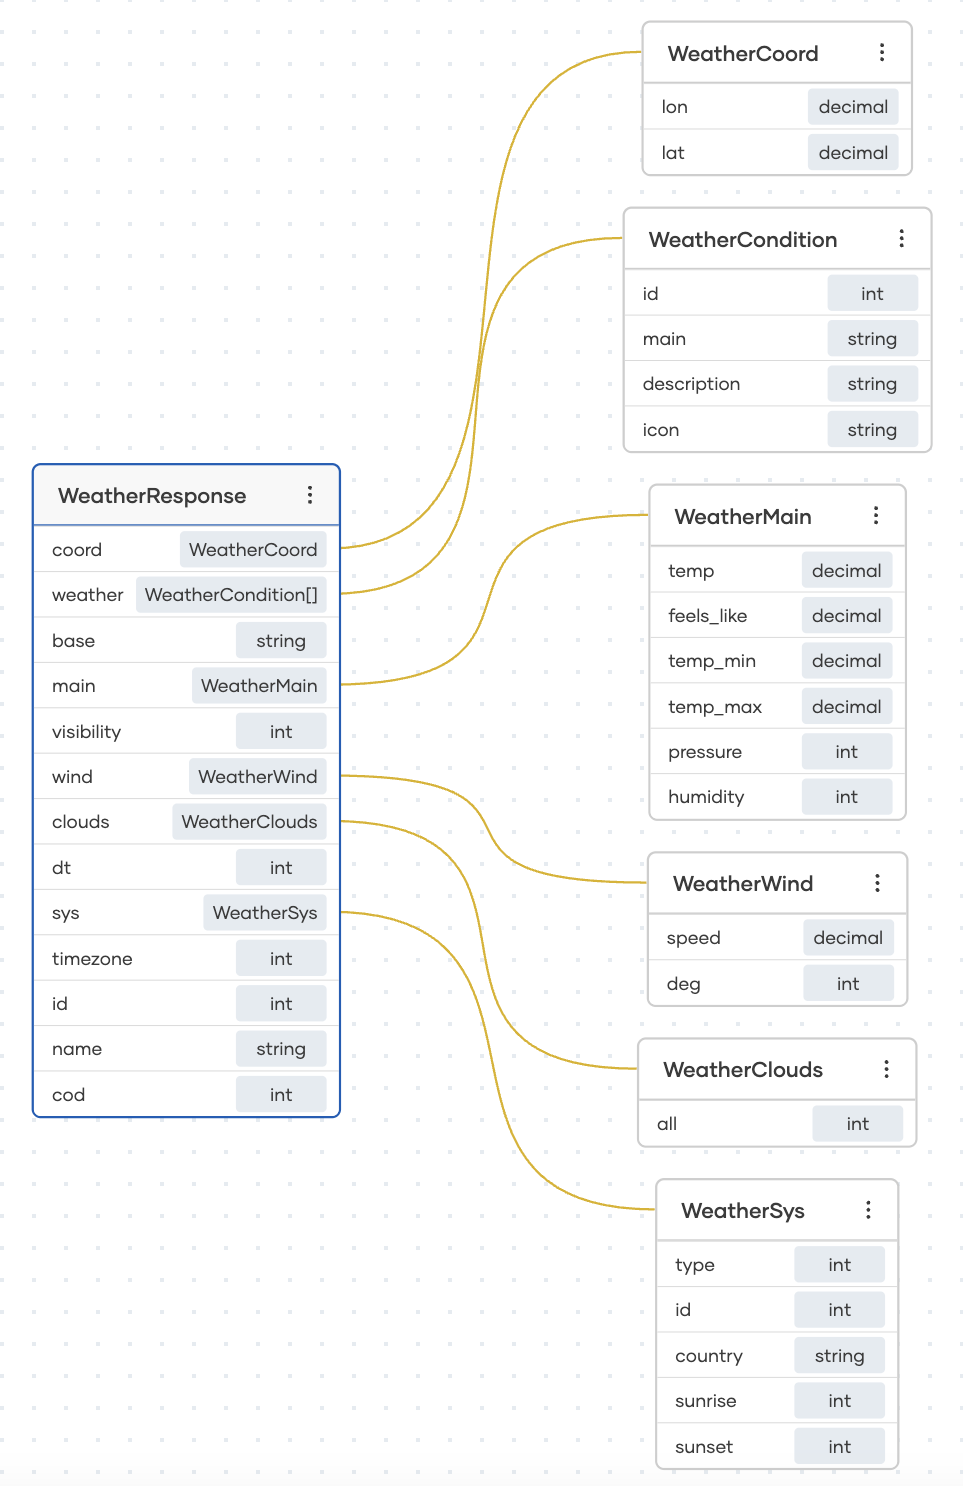Click the decimal badge next to lon
The image size is (963, 1486).
click(853, 106)
